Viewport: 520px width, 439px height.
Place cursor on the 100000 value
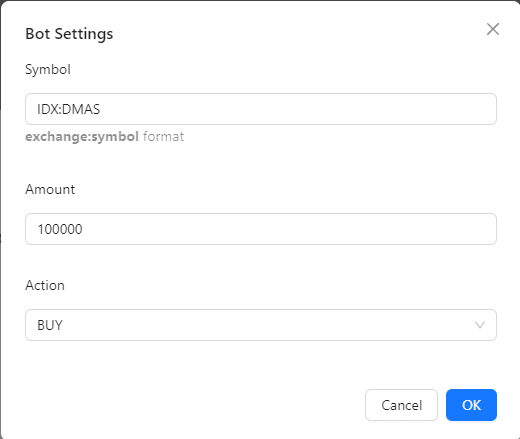(60, 229)
